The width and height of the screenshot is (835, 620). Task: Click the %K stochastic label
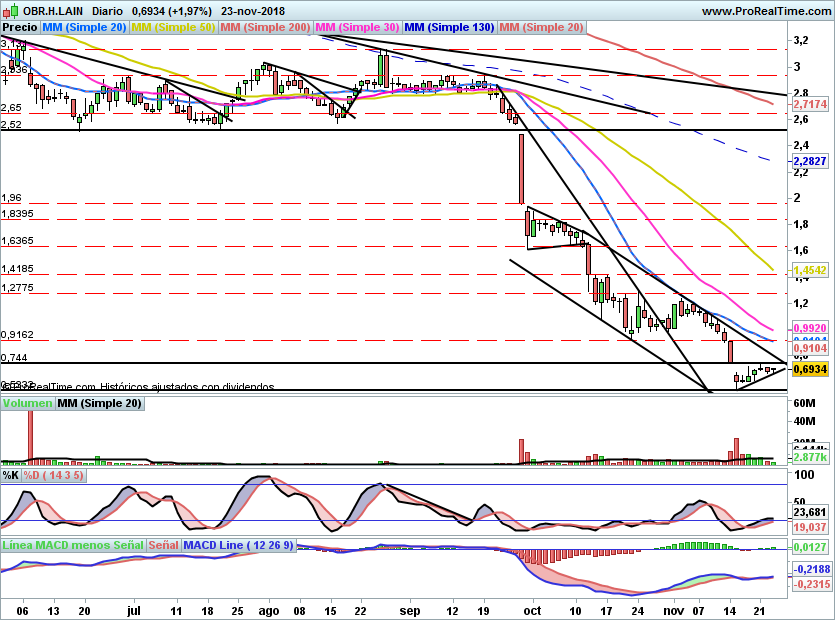coord(10,475)
